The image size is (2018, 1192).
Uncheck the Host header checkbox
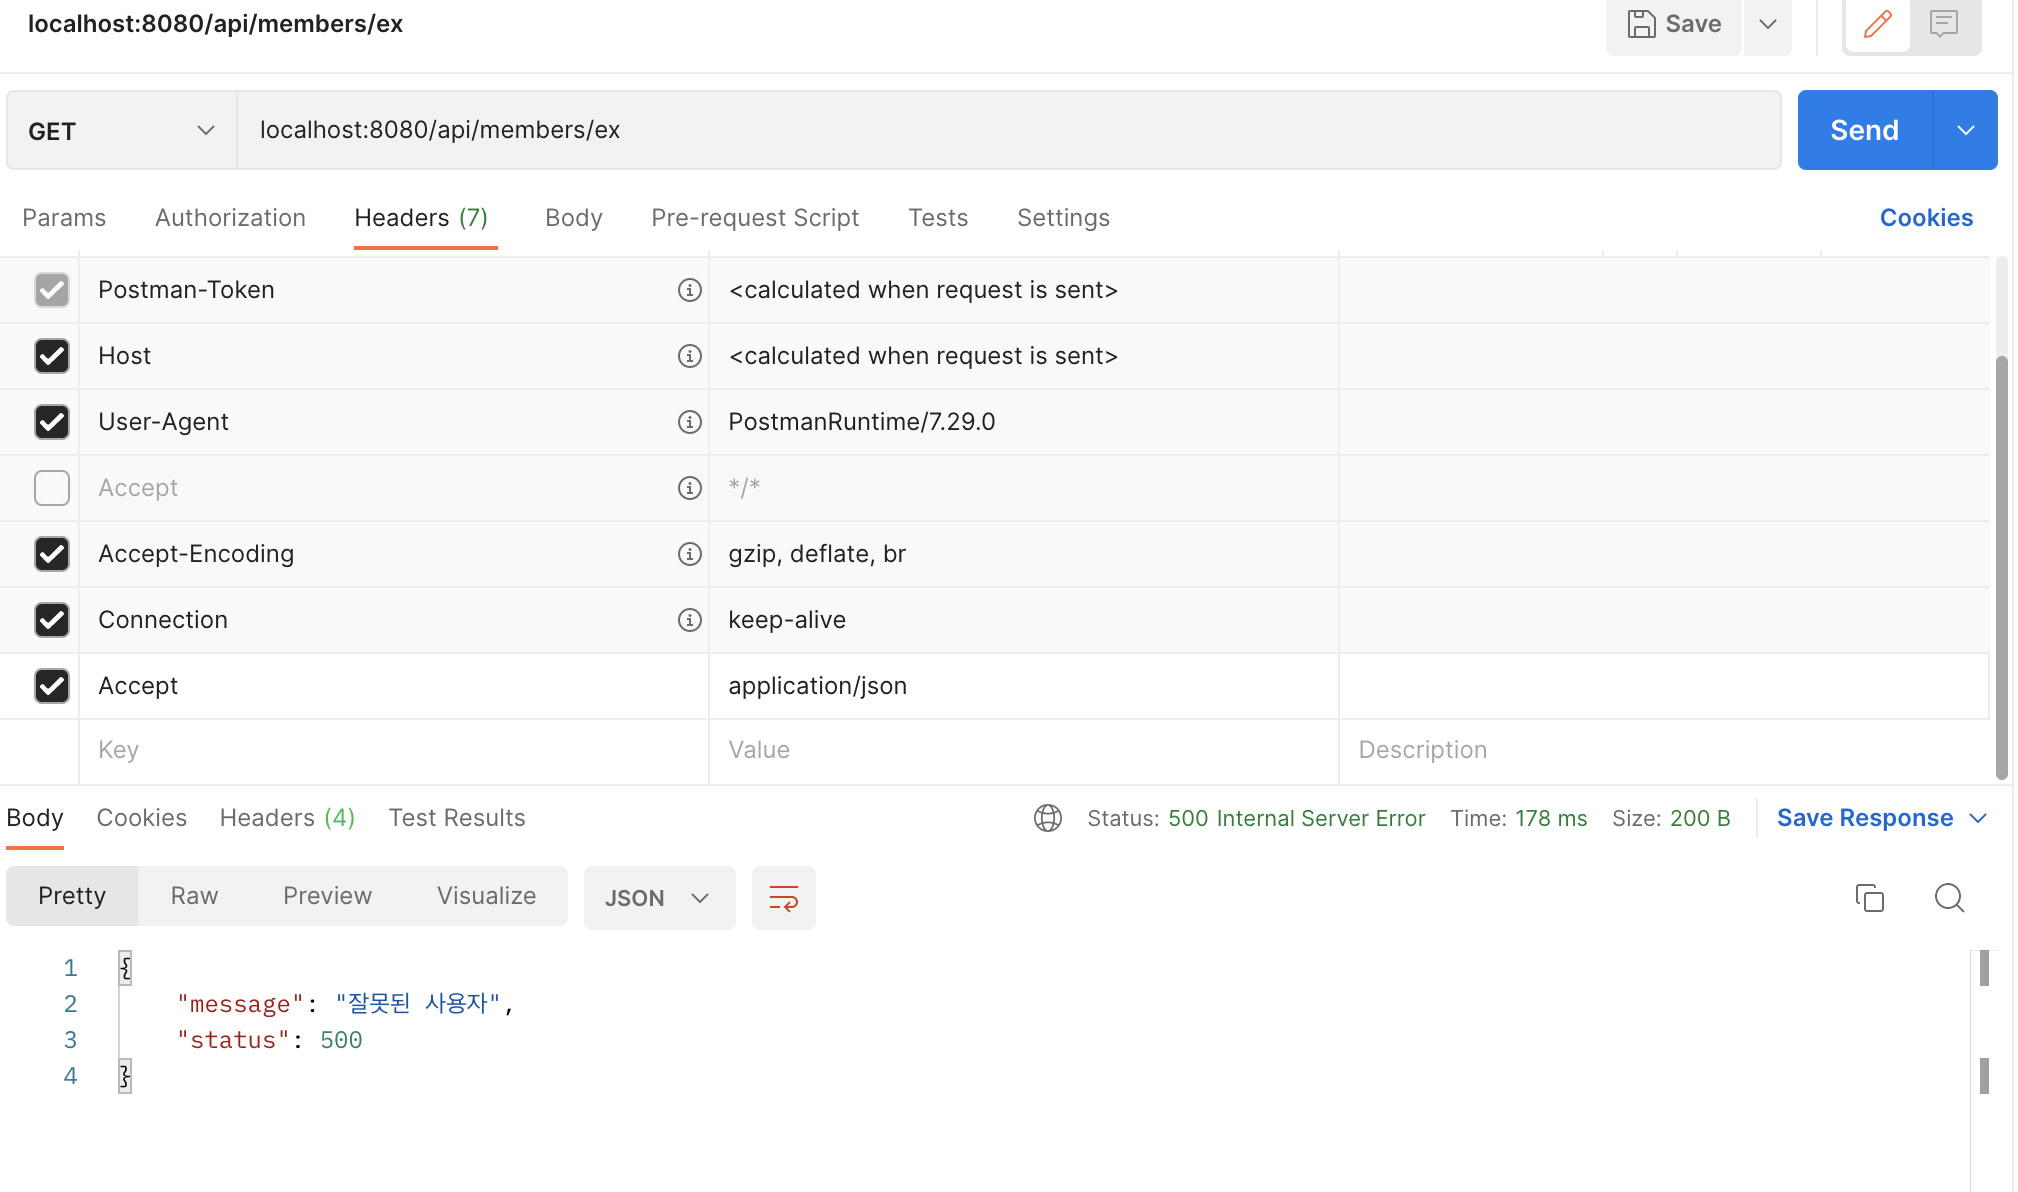pyautogui.click(x=52, y=356)
